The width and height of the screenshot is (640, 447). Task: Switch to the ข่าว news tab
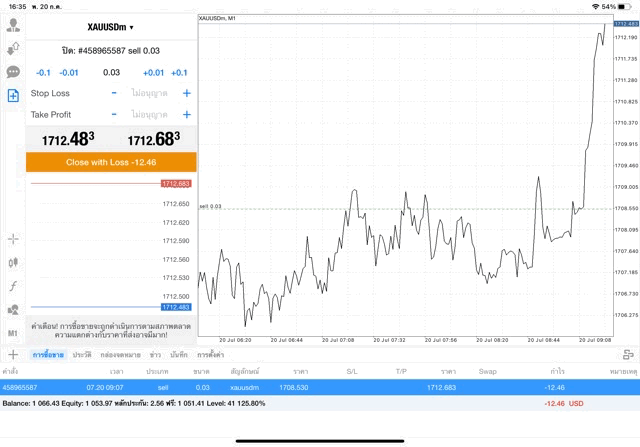point(155,355)
